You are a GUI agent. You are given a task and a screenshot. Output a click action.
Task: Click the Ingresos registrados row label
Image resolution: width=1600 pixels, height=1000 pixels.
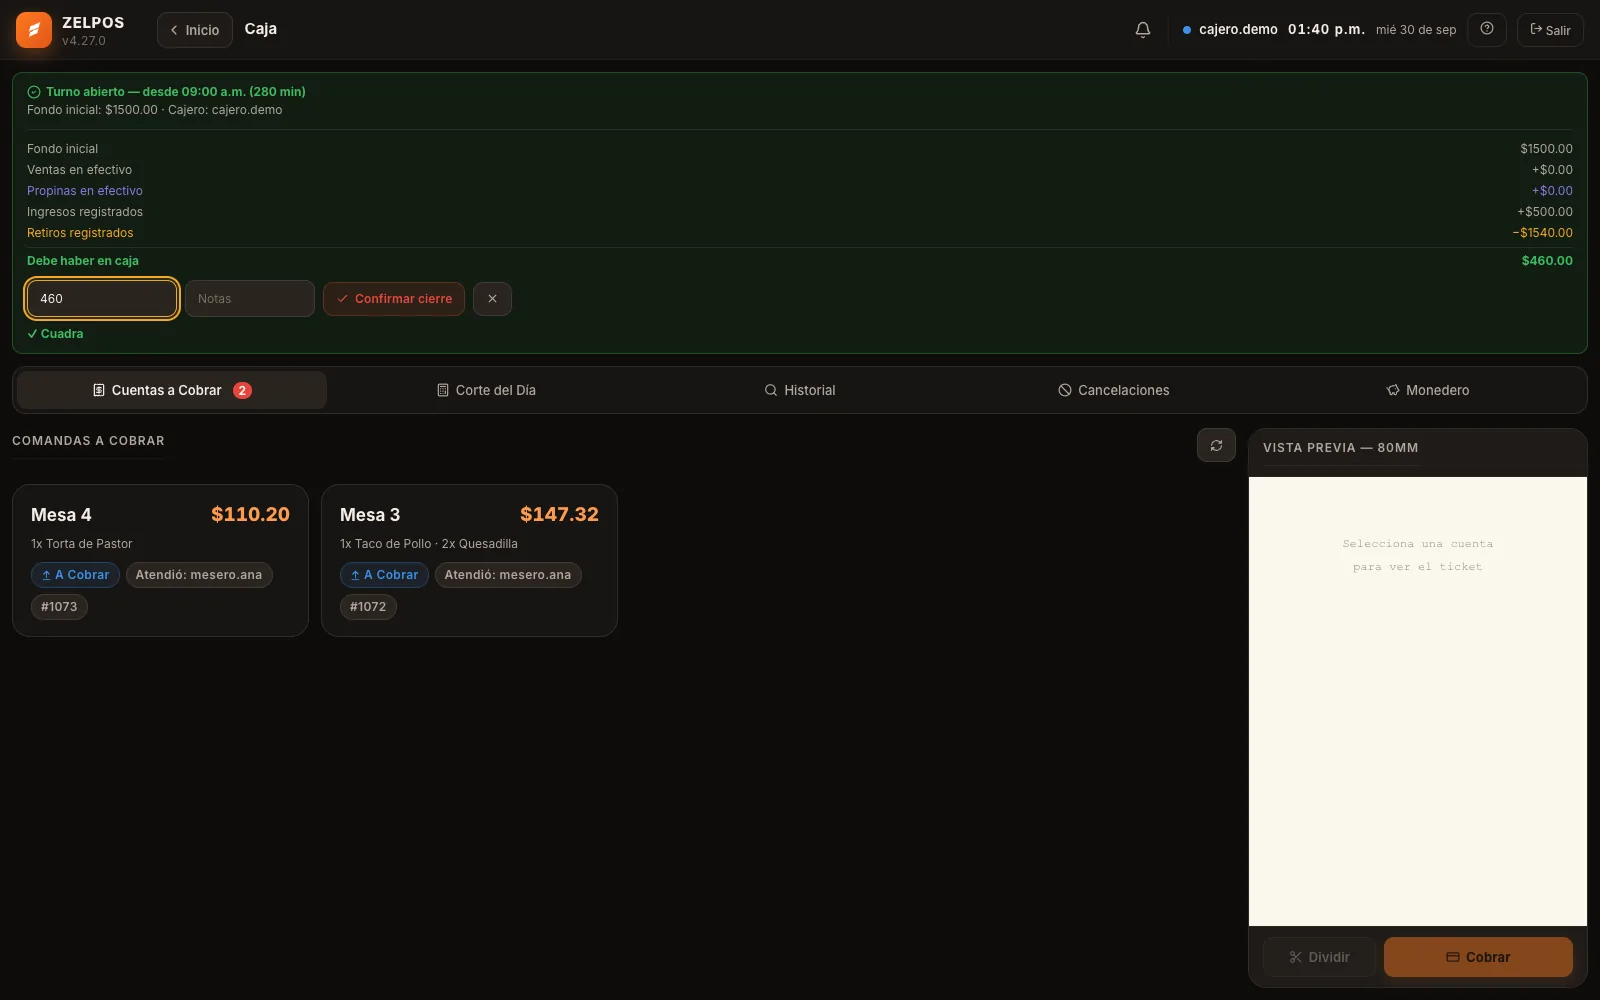85,212
